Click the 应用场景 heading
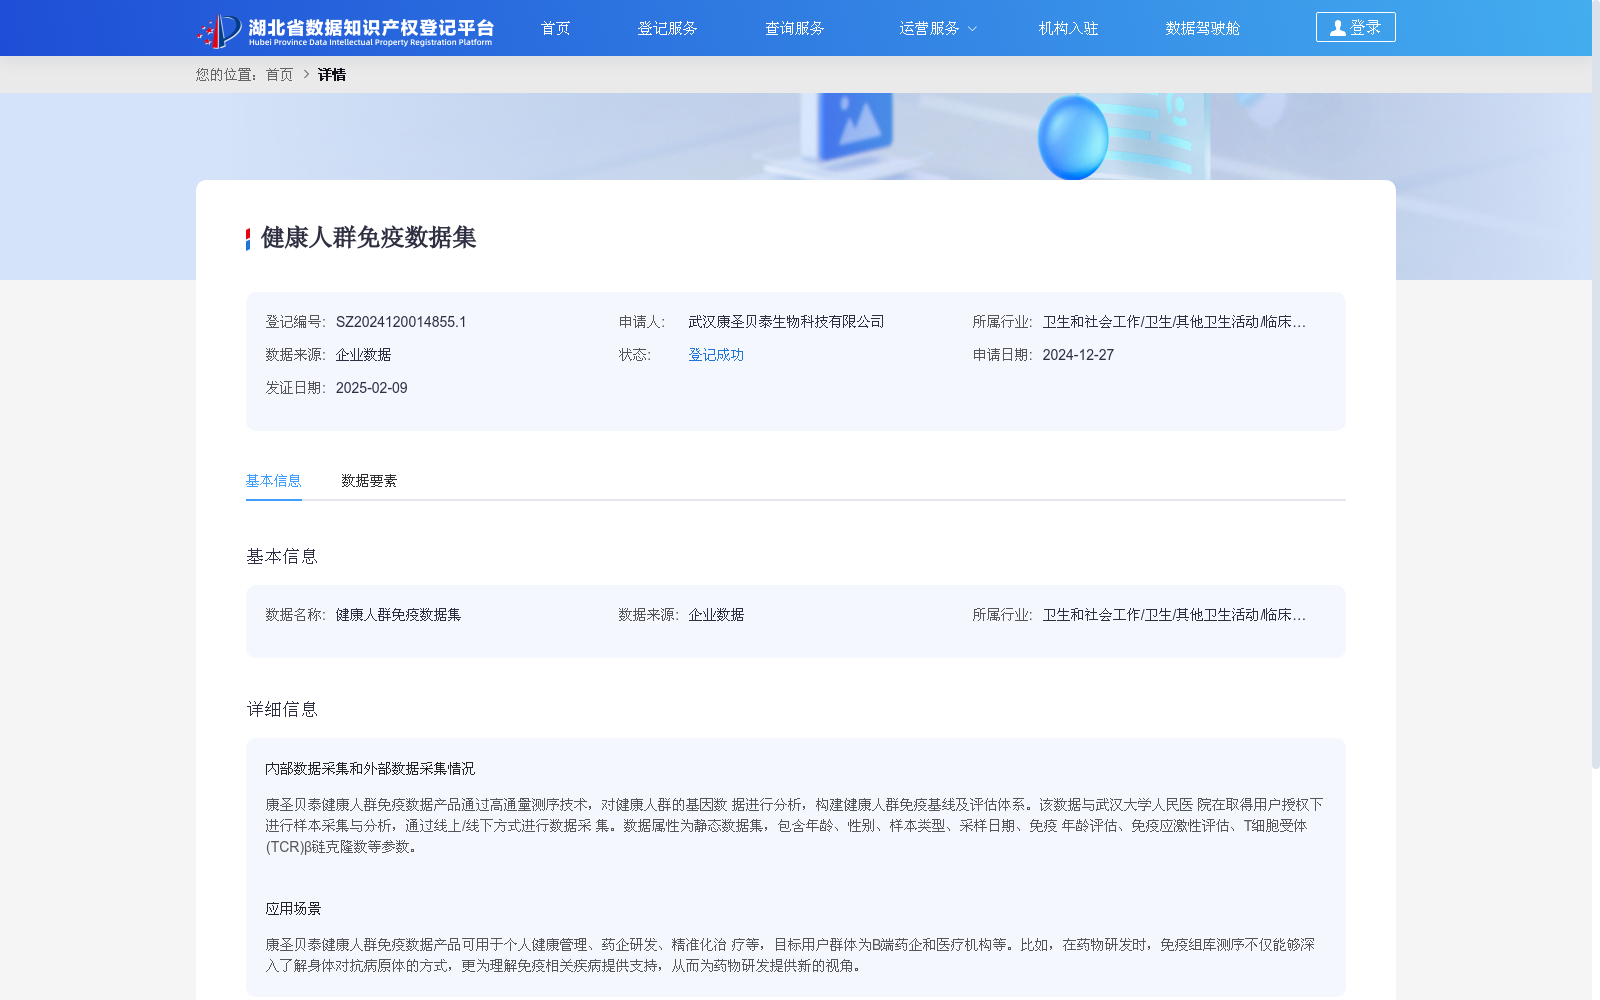1600x1000 pixels. click(293, 909)
